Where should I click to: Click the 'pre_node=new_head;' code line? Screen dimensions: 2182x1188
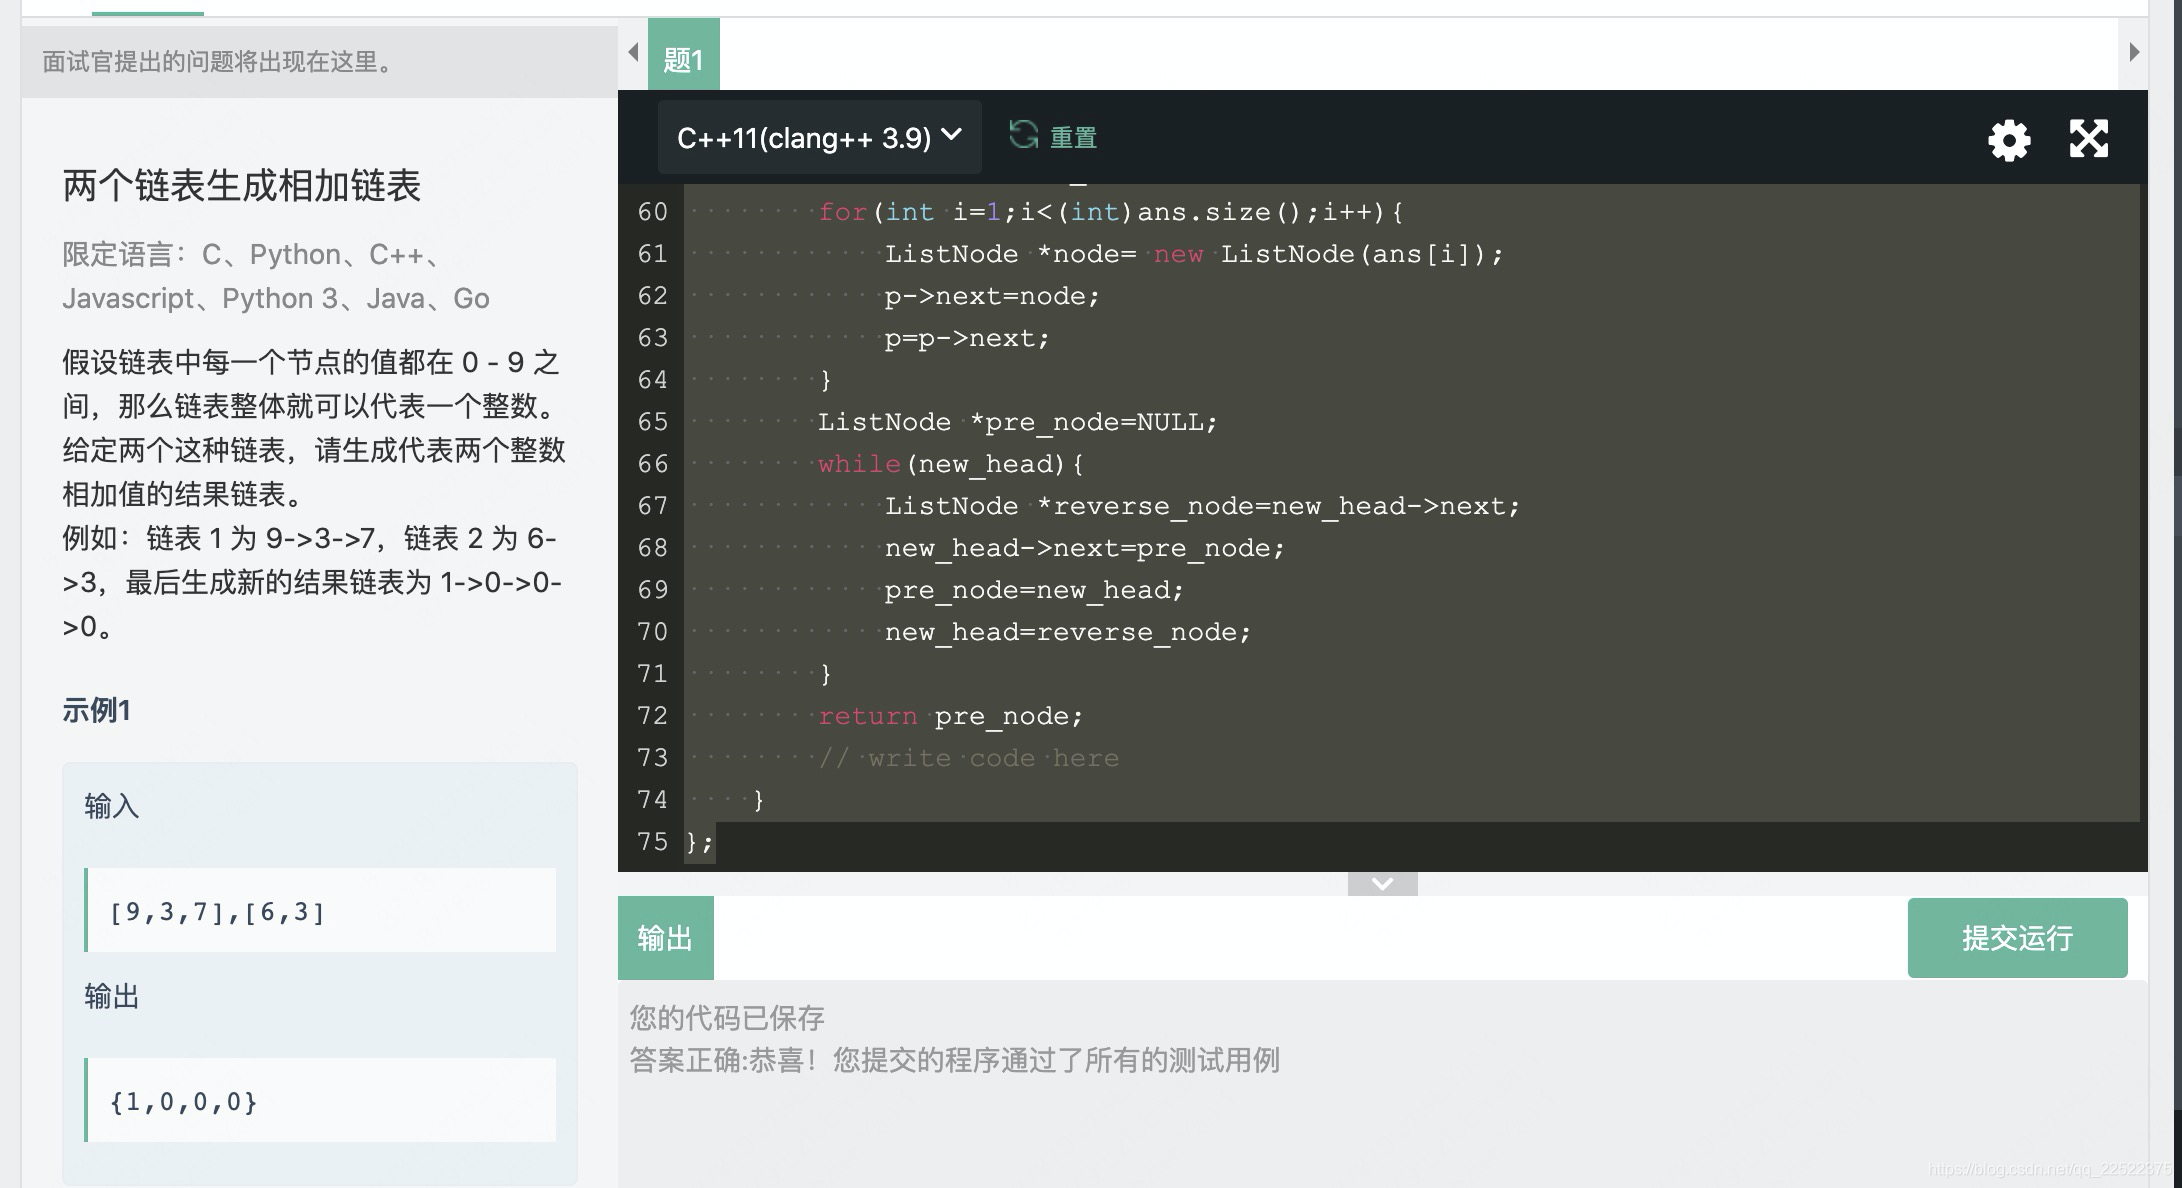(1034, 590)
